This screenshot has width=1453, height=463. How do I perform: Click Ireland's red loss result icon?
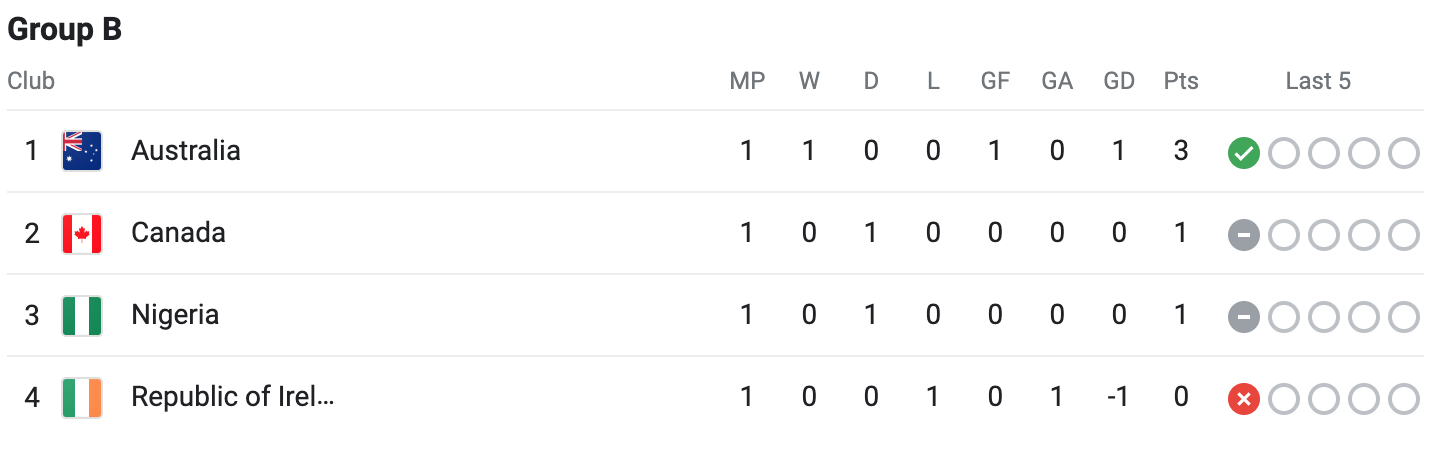1243,399
